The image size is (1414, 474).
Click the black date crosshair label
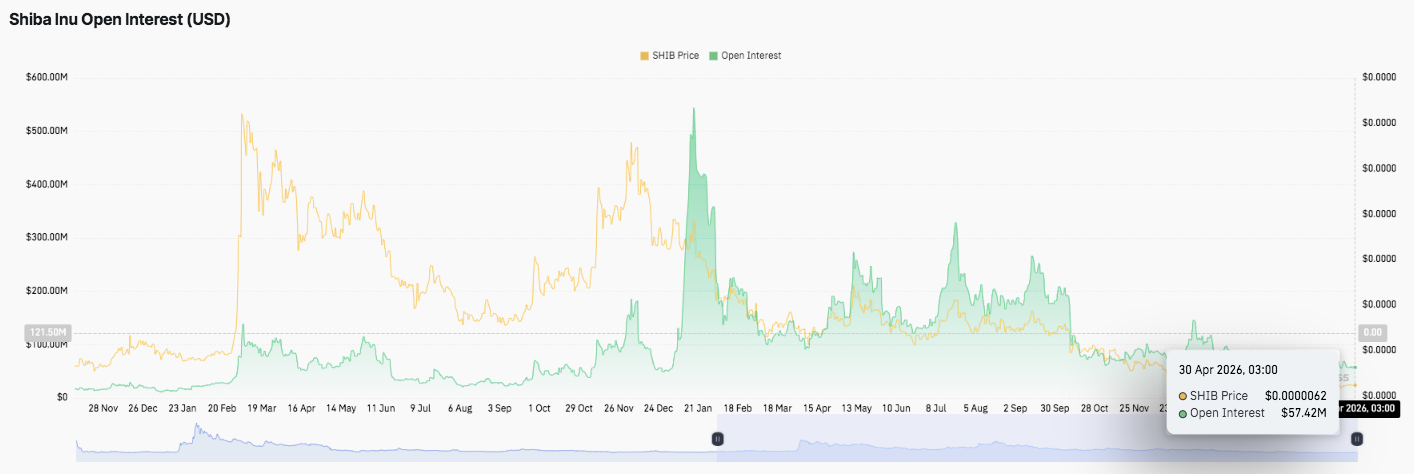(1370, 408)
